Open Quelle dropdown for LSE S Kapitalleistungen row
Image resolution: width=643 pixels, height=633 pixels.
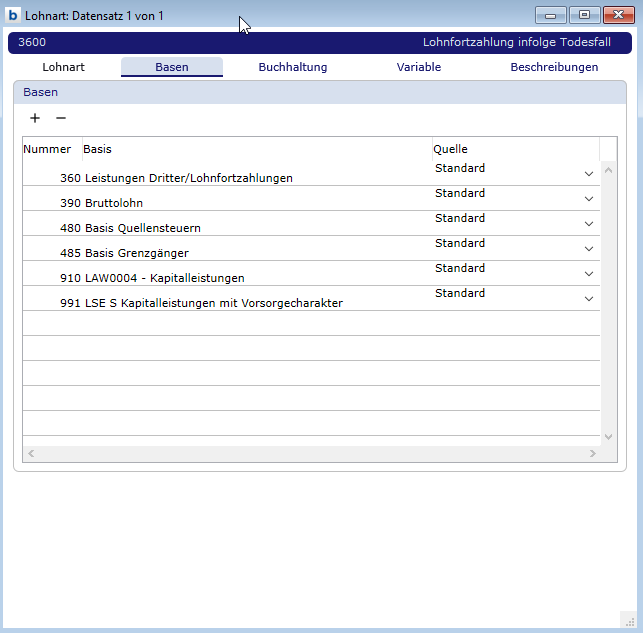point(589,299)
